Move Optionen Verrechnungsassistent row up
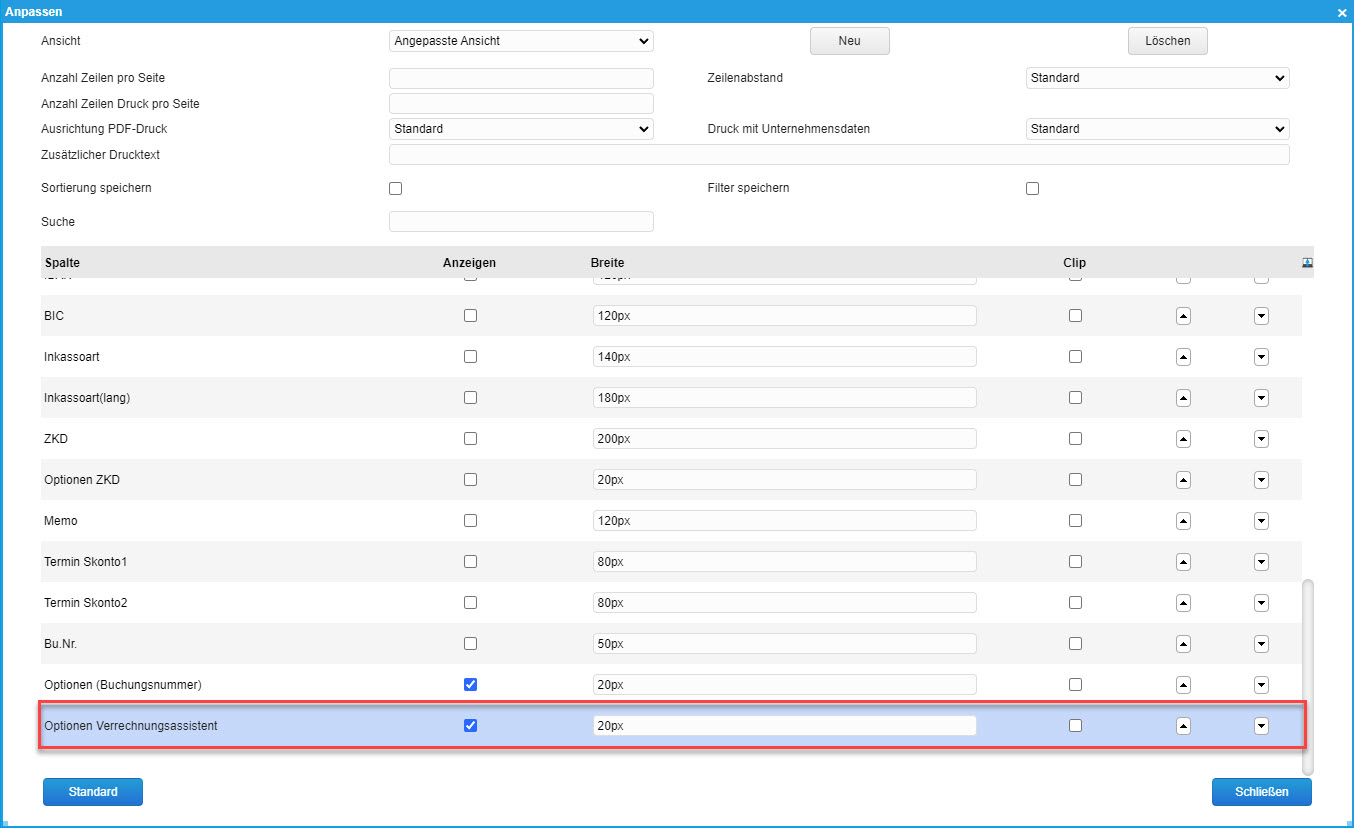This screenshot has width=1354, height=828. pyautogui.click(x=1183, y=726)
